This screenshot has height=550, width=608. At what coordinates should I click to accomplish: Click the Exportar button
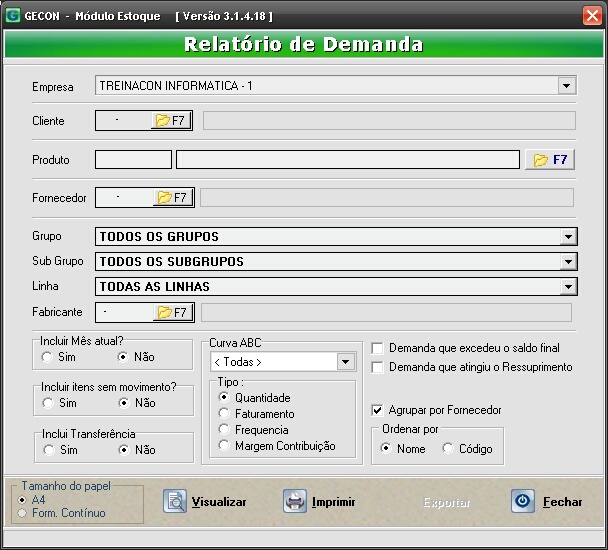coord(446,502)
